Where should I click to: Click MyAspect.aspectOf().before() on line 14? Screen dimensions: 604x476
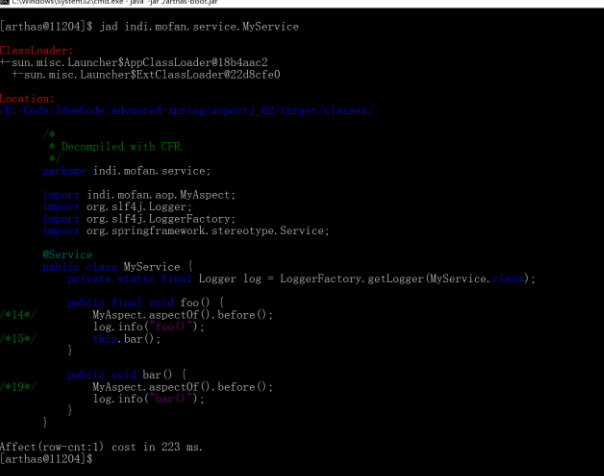point(183,315)
